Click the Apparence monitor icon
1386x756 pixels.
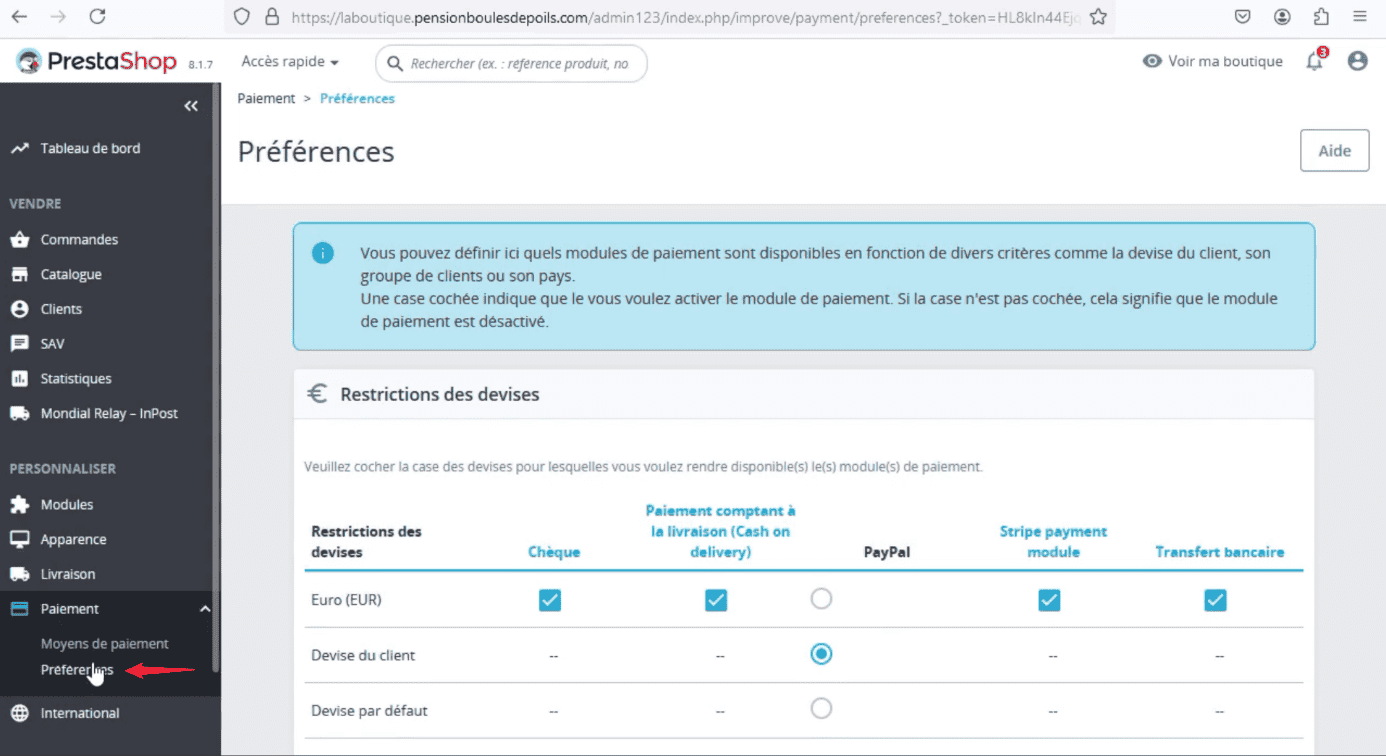[x=19, y=539]
